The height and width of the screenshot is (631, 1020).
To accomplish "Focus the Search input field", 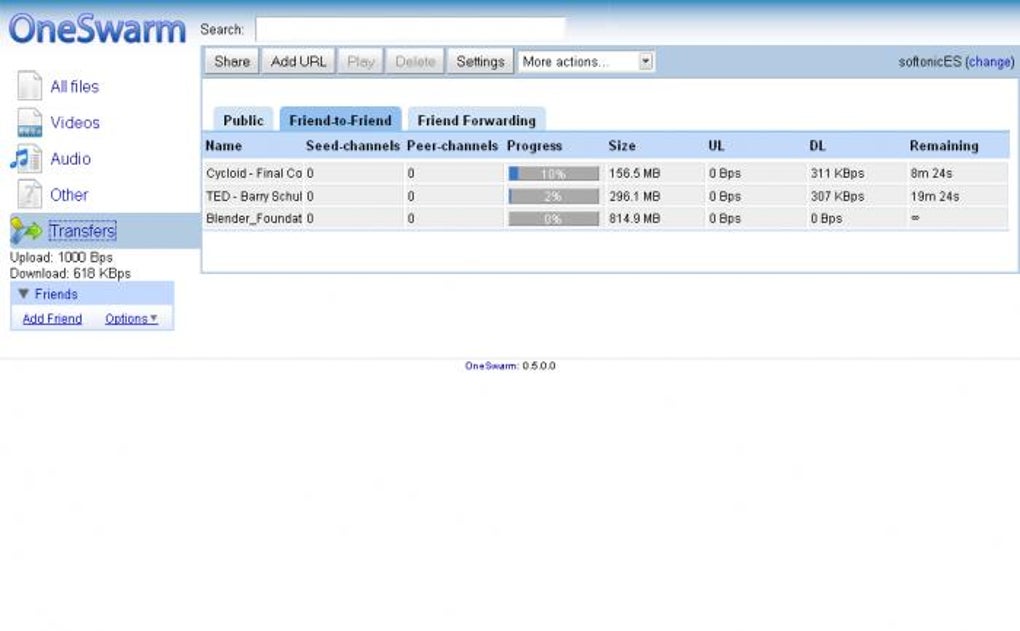I will (x=410, y=29).
